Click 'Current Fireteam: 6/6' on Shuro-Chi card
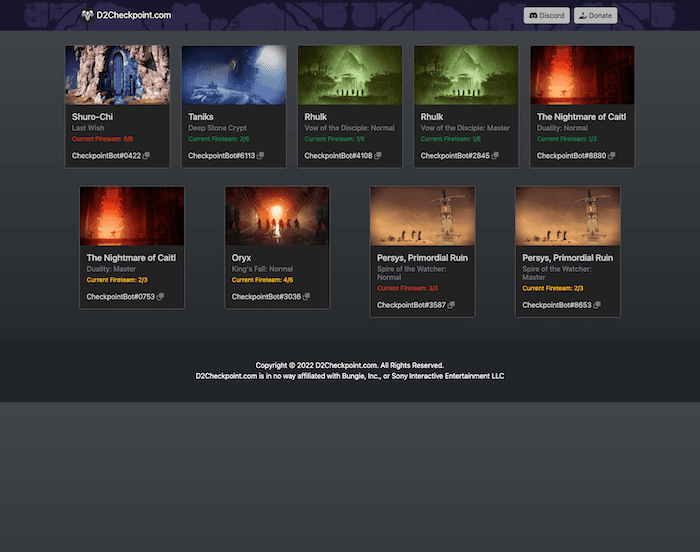 click(103, 139)
